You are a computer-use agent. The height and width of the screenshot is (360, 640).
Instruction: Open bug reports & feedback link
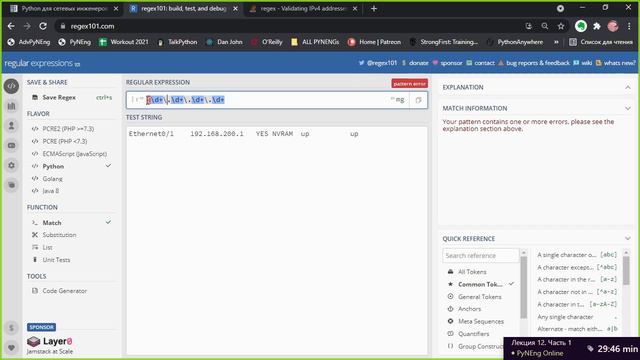[533, 63]
